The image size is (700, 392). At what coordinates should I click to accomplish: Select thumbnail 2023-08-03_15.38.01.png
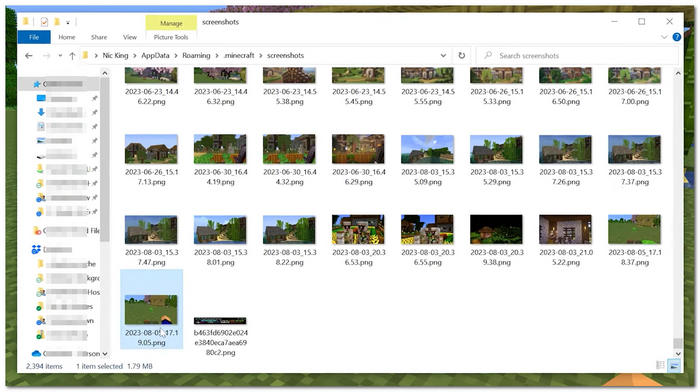(x=220, y=229)
